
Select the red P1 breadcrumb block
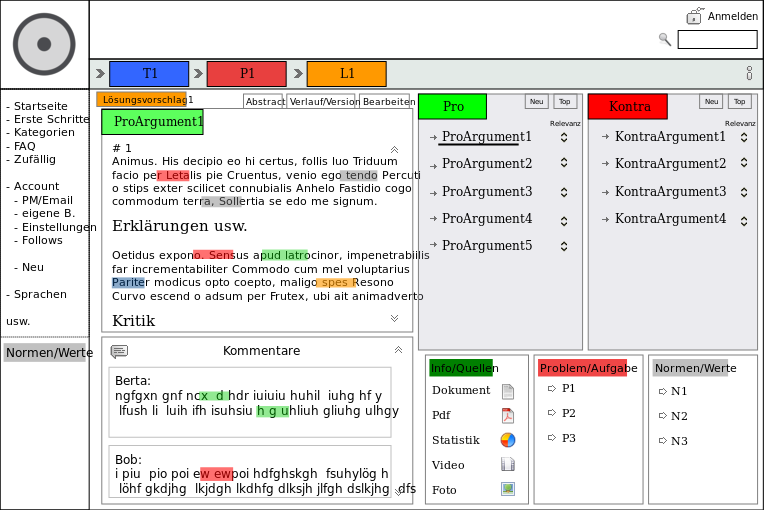coord(247,74)
